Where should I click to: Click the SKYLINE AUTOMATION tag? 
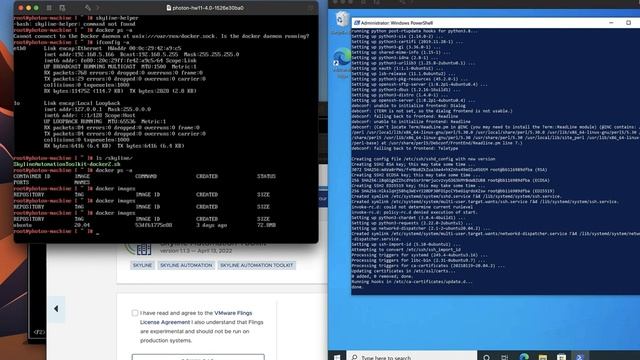(186, 265)
